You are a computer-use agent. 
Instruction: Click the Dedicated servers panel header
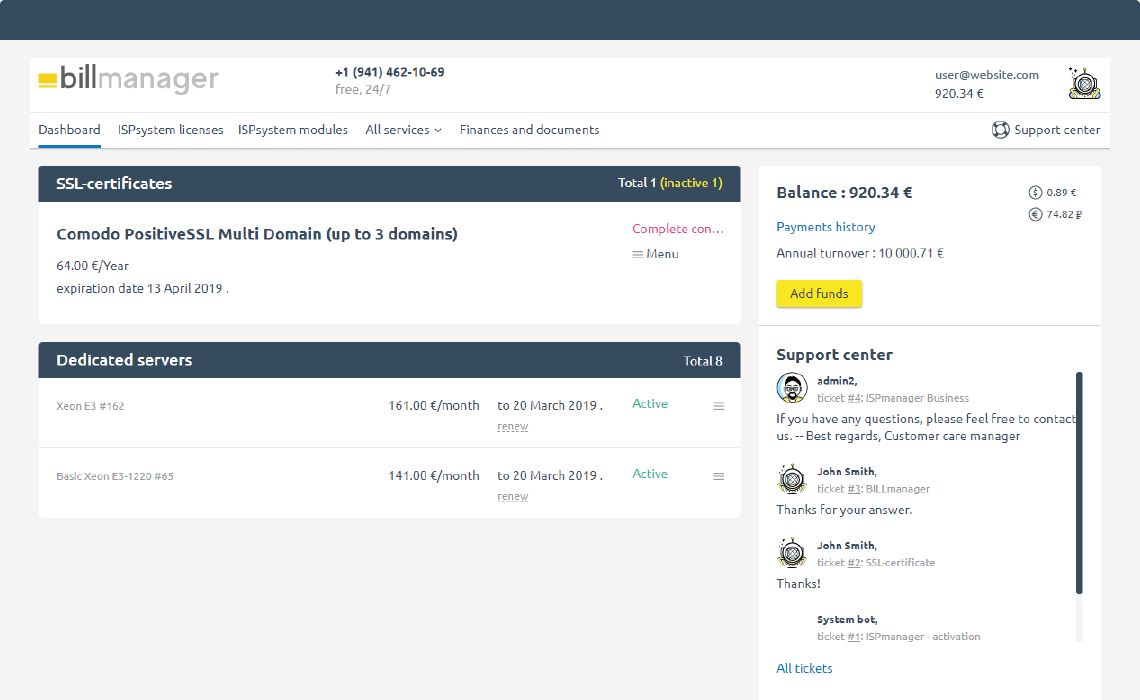tap(389, 361)
